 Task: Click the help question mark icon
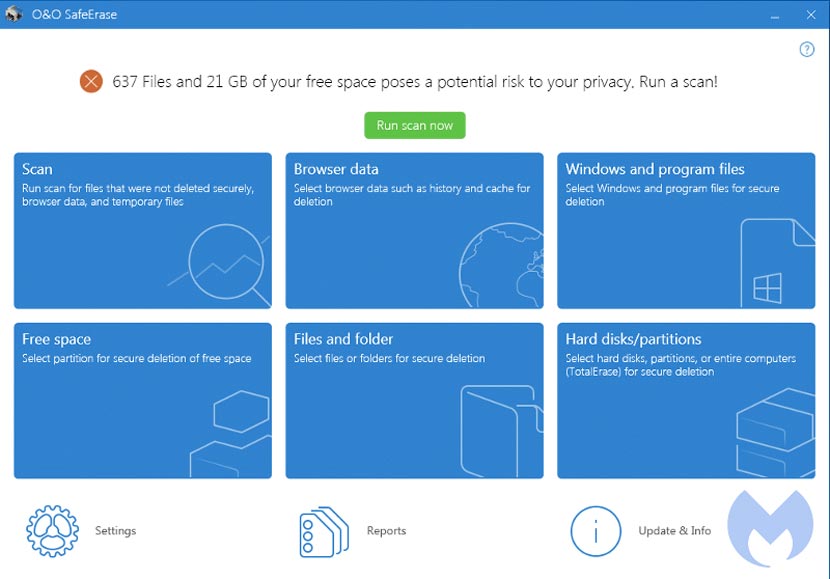coord(807,50)
